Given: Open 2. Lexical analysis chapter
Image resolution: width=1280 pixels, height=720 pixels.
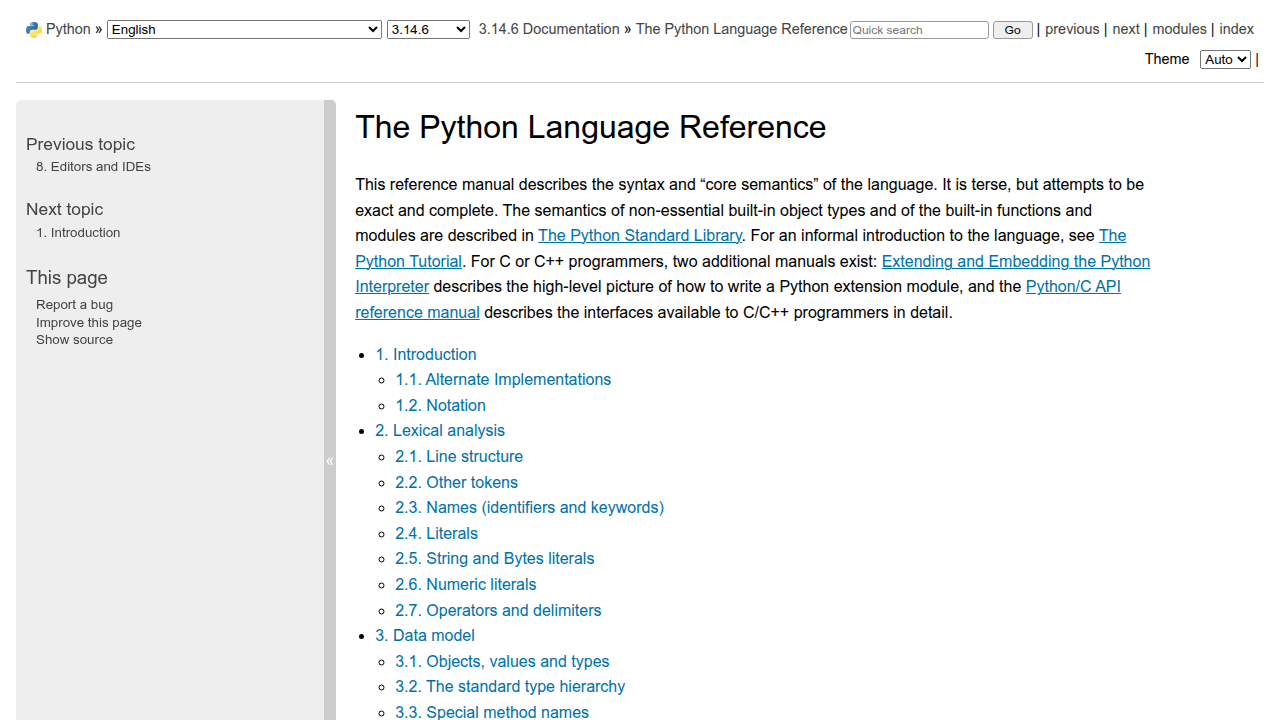Looking at the screenshot, I should click(x=440, y=431).
